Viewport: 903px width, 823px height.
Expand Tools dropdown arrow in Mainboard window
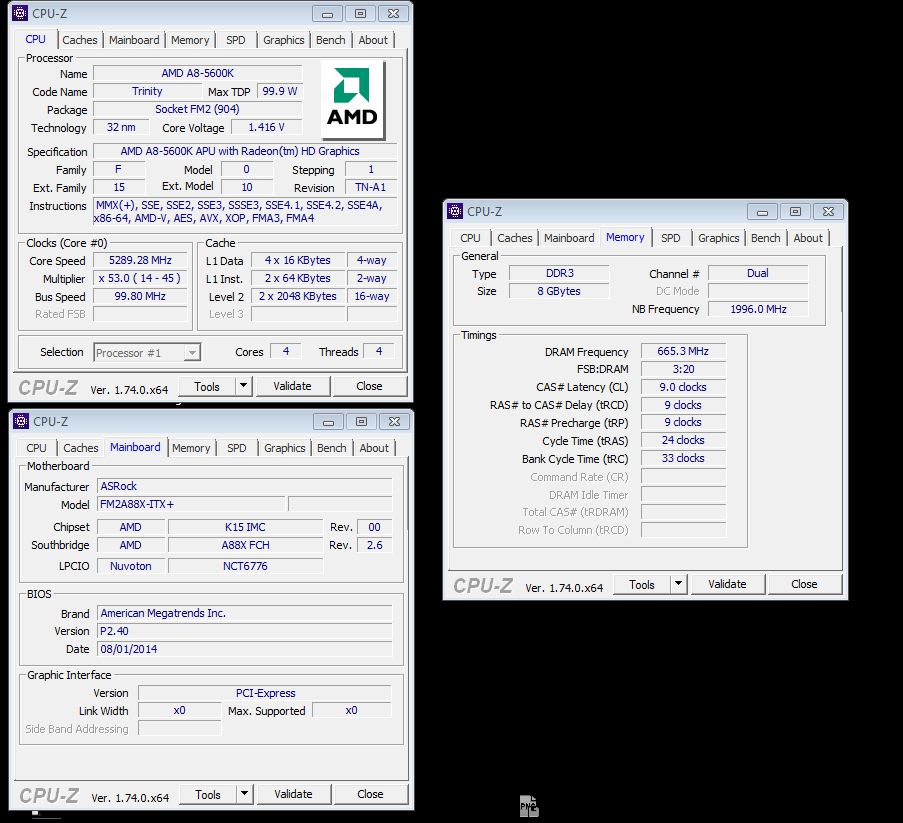pos(245,794)
